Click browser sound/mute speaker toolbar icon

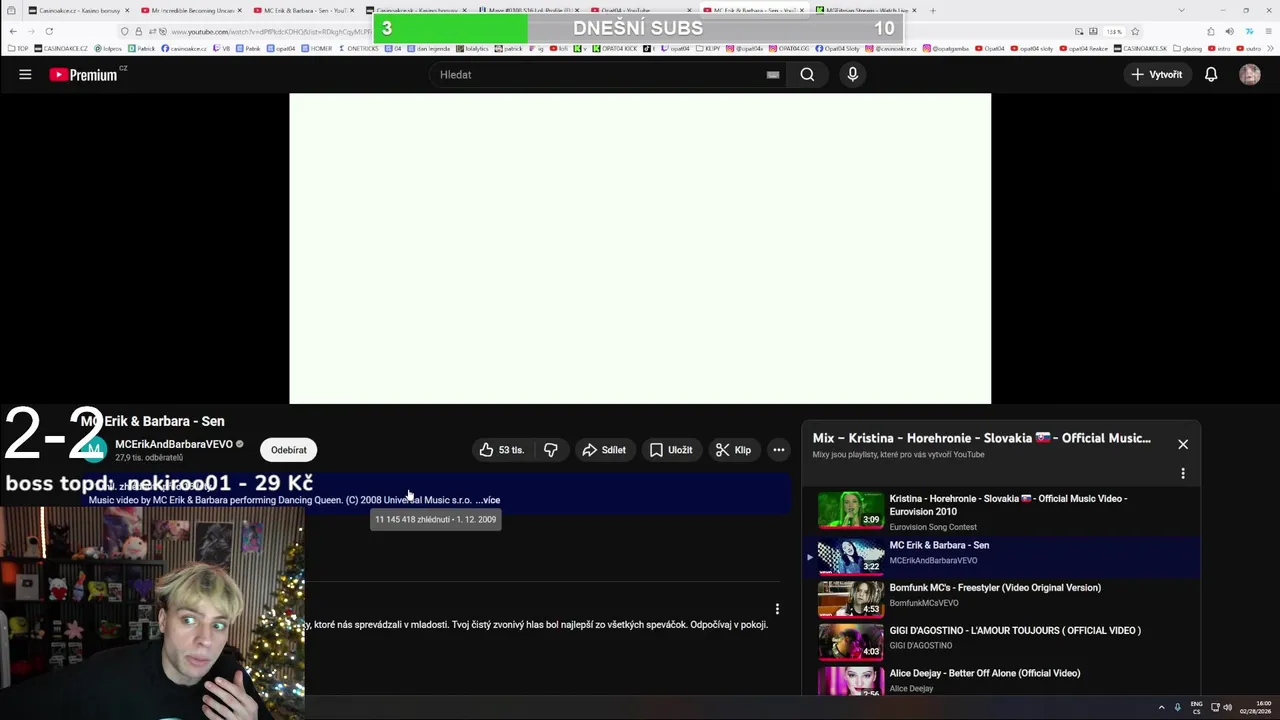1229,31
